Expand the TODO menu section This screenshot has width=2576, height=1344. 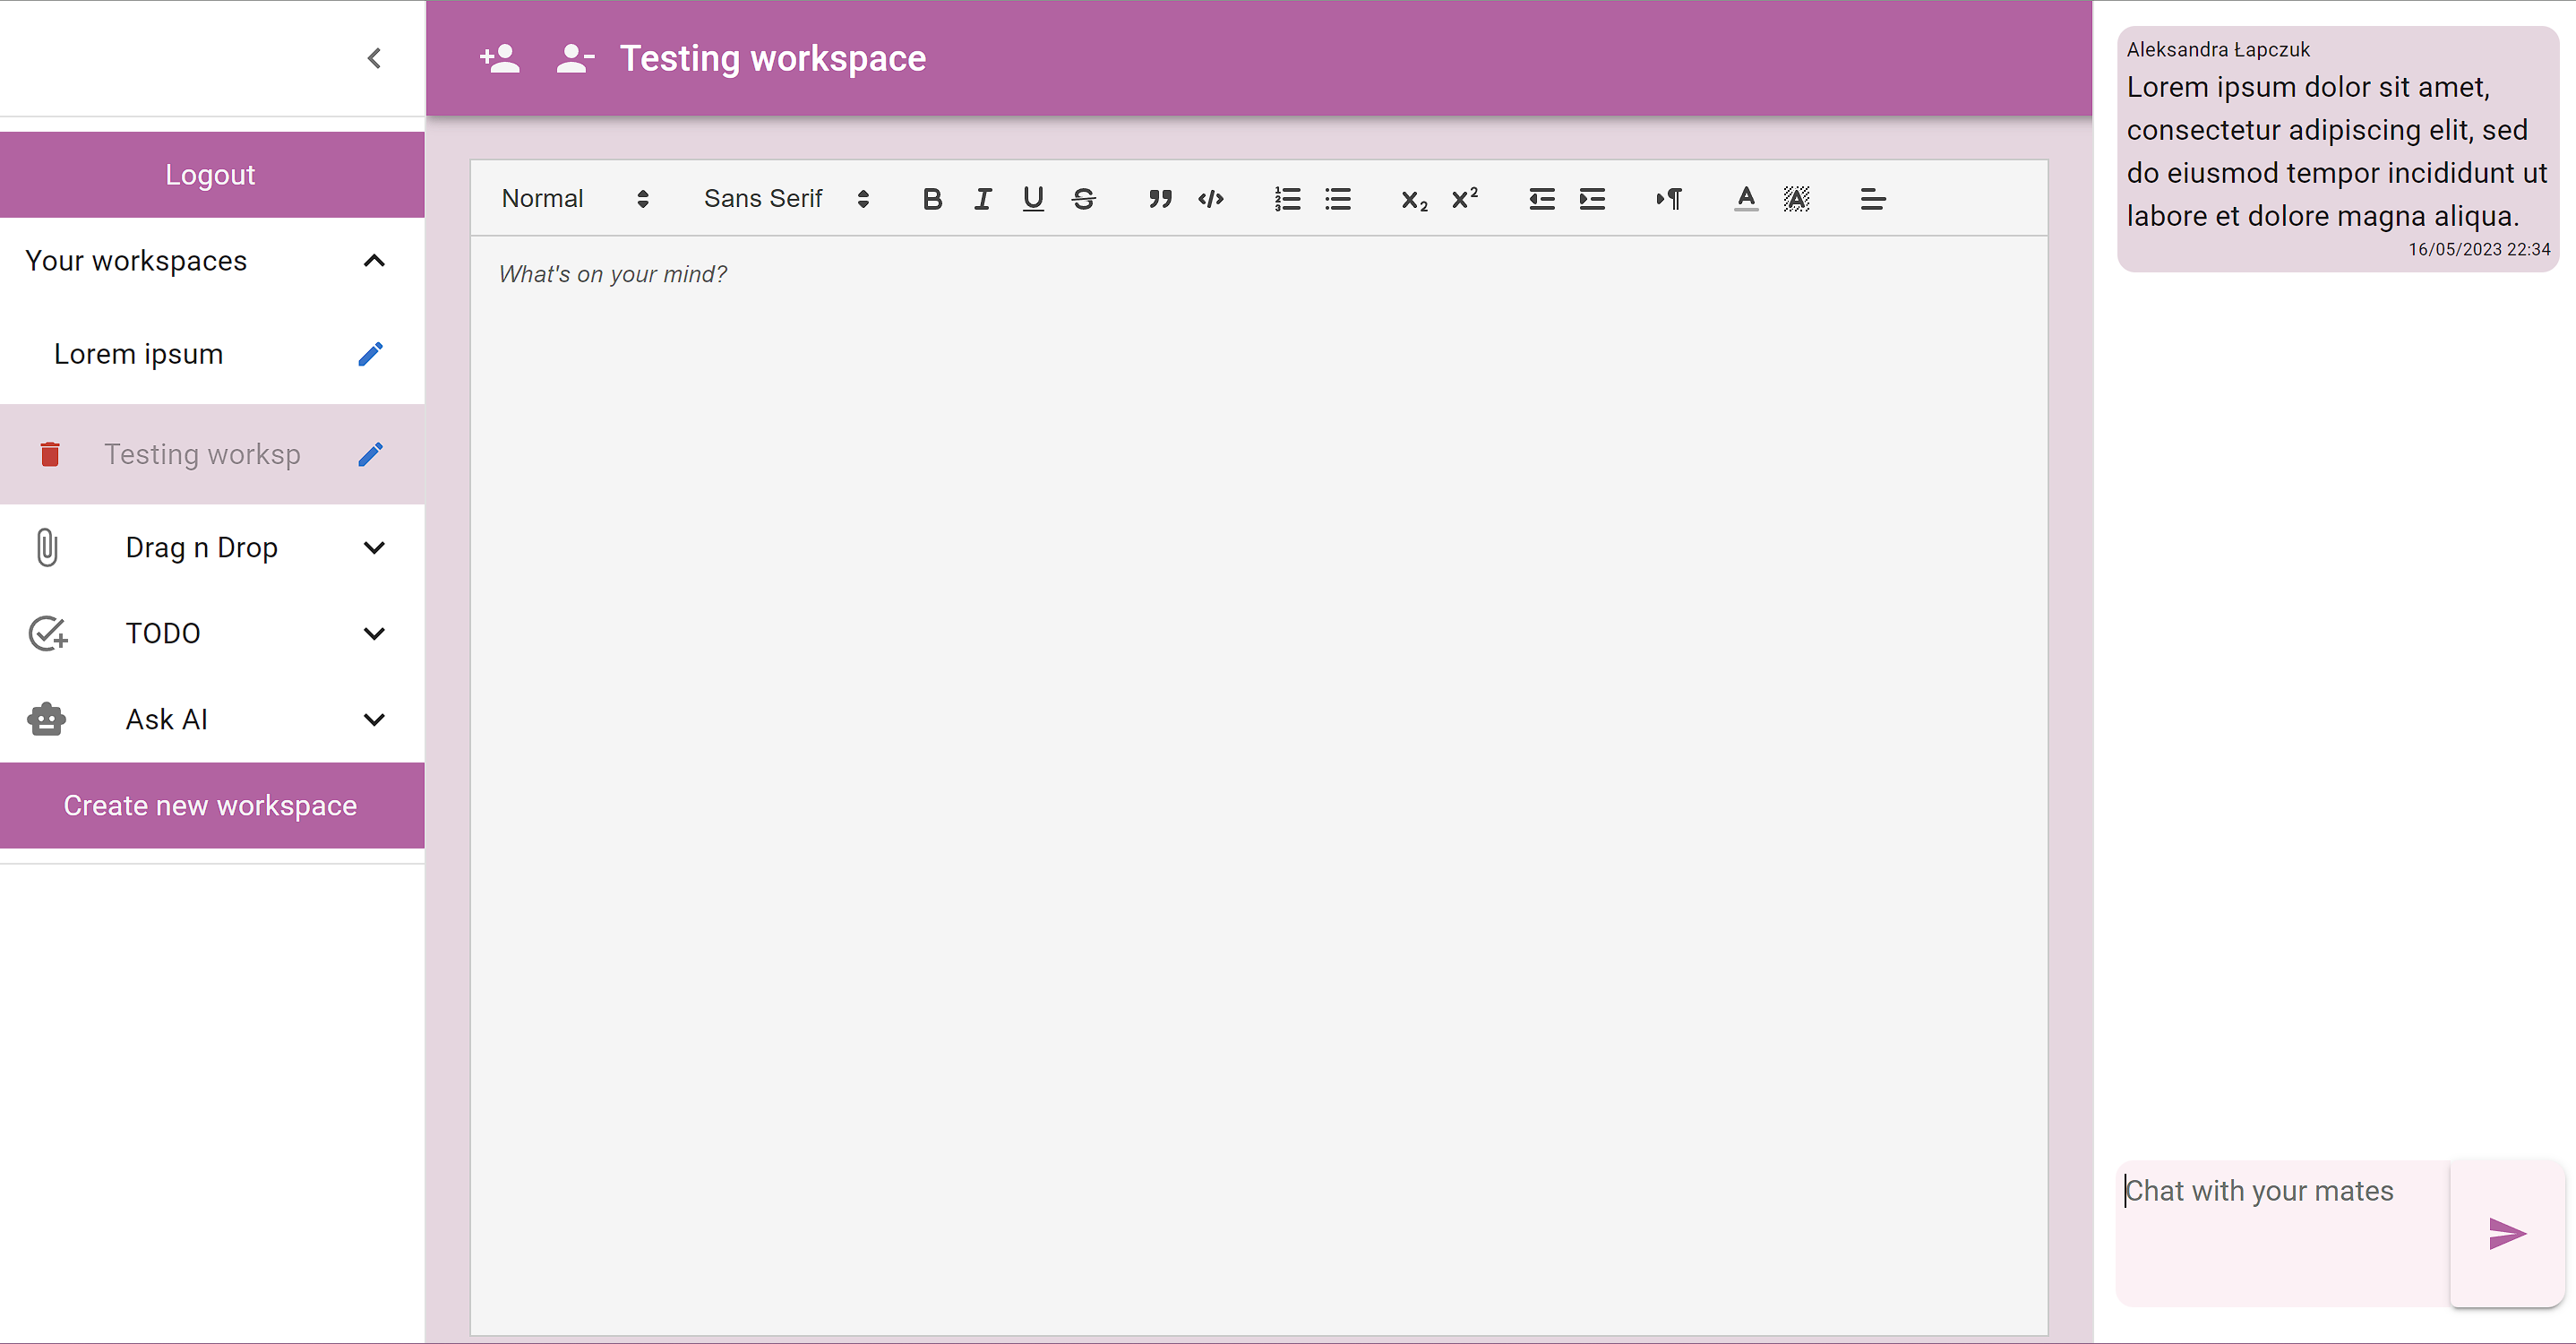374,633
